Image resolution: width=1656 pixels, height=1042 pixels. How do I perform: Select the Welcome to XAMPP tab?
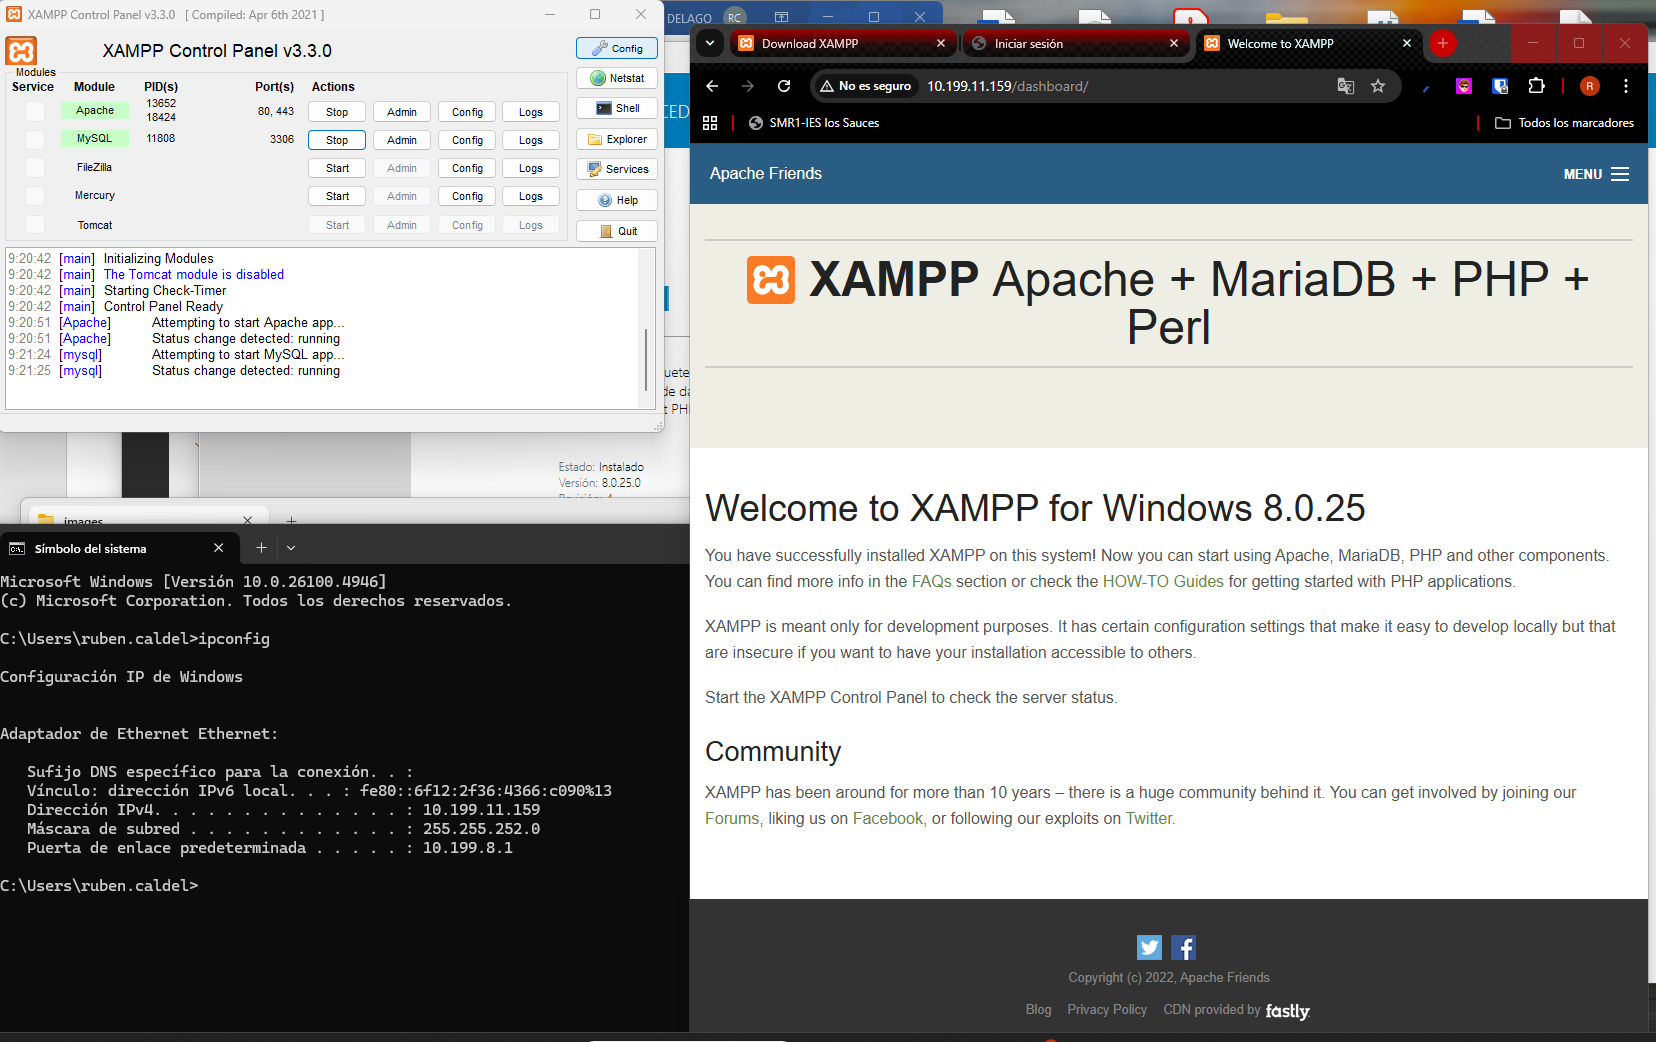click(x=1308, y=43)
